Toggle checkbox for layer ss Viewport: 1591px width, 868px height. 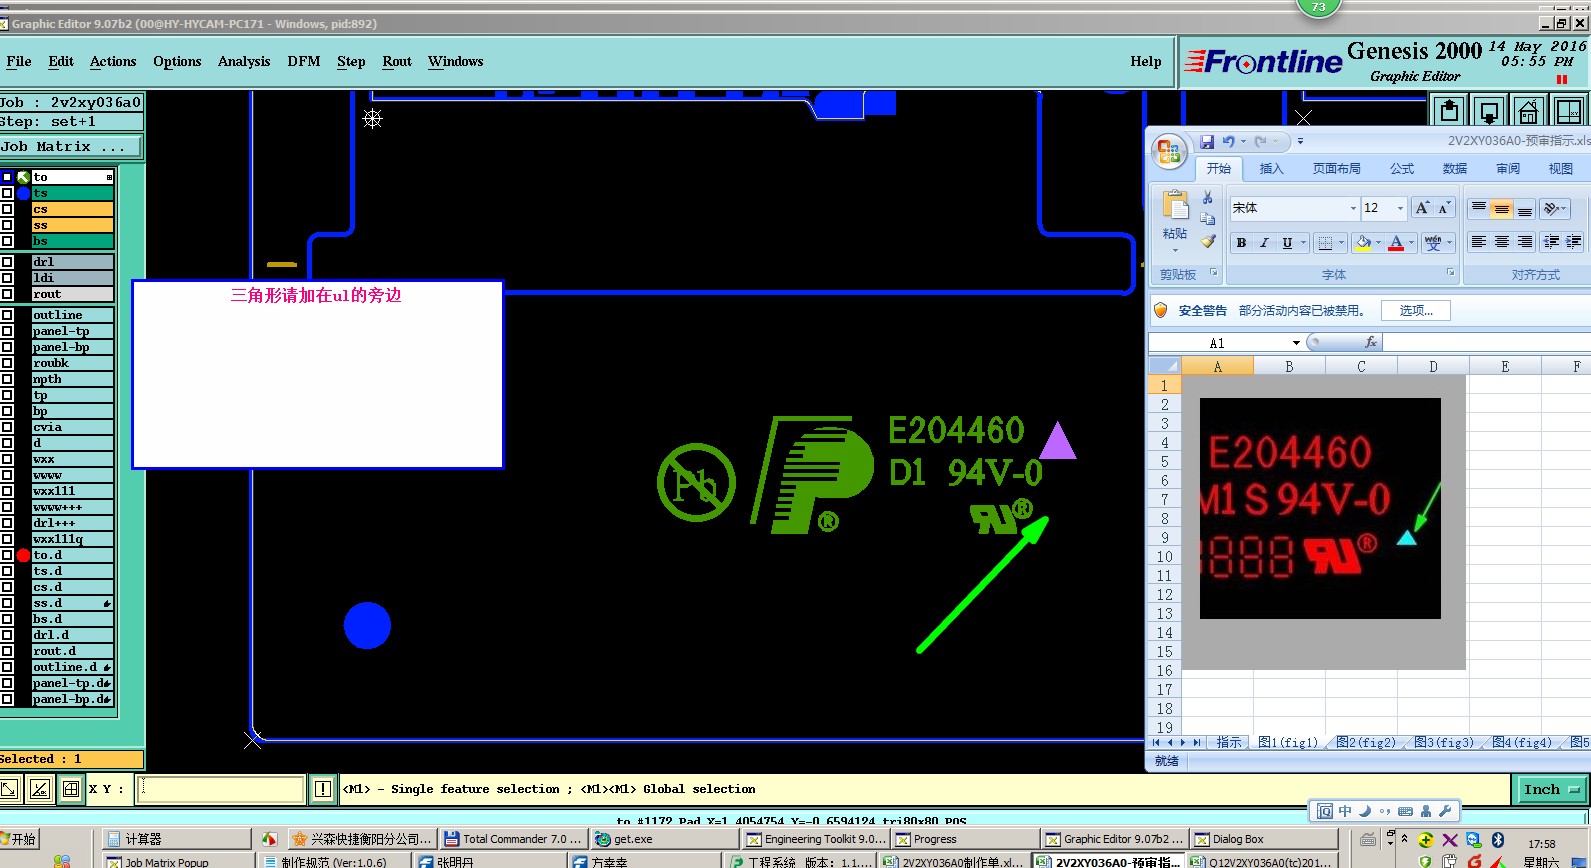7,225
